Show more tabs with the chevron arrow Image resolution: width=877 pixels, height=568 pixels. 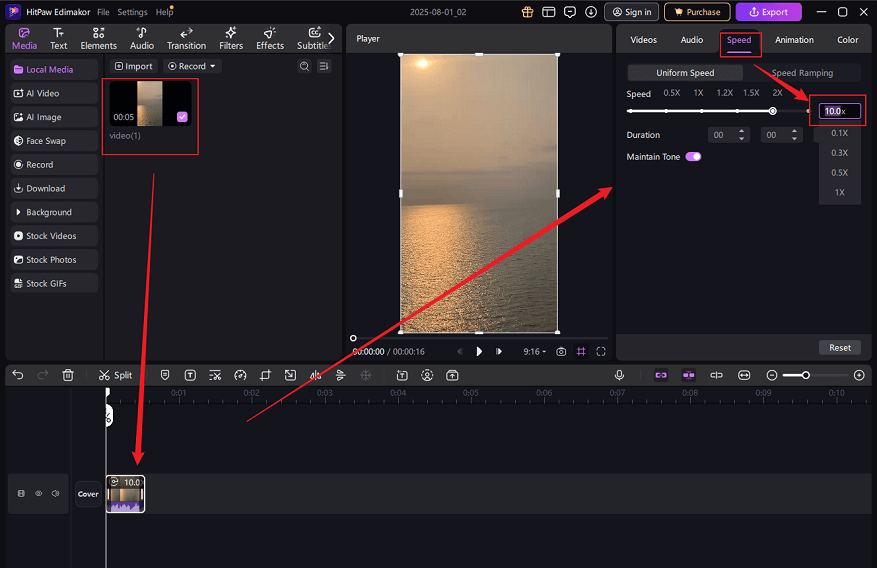tap(331, 38)
